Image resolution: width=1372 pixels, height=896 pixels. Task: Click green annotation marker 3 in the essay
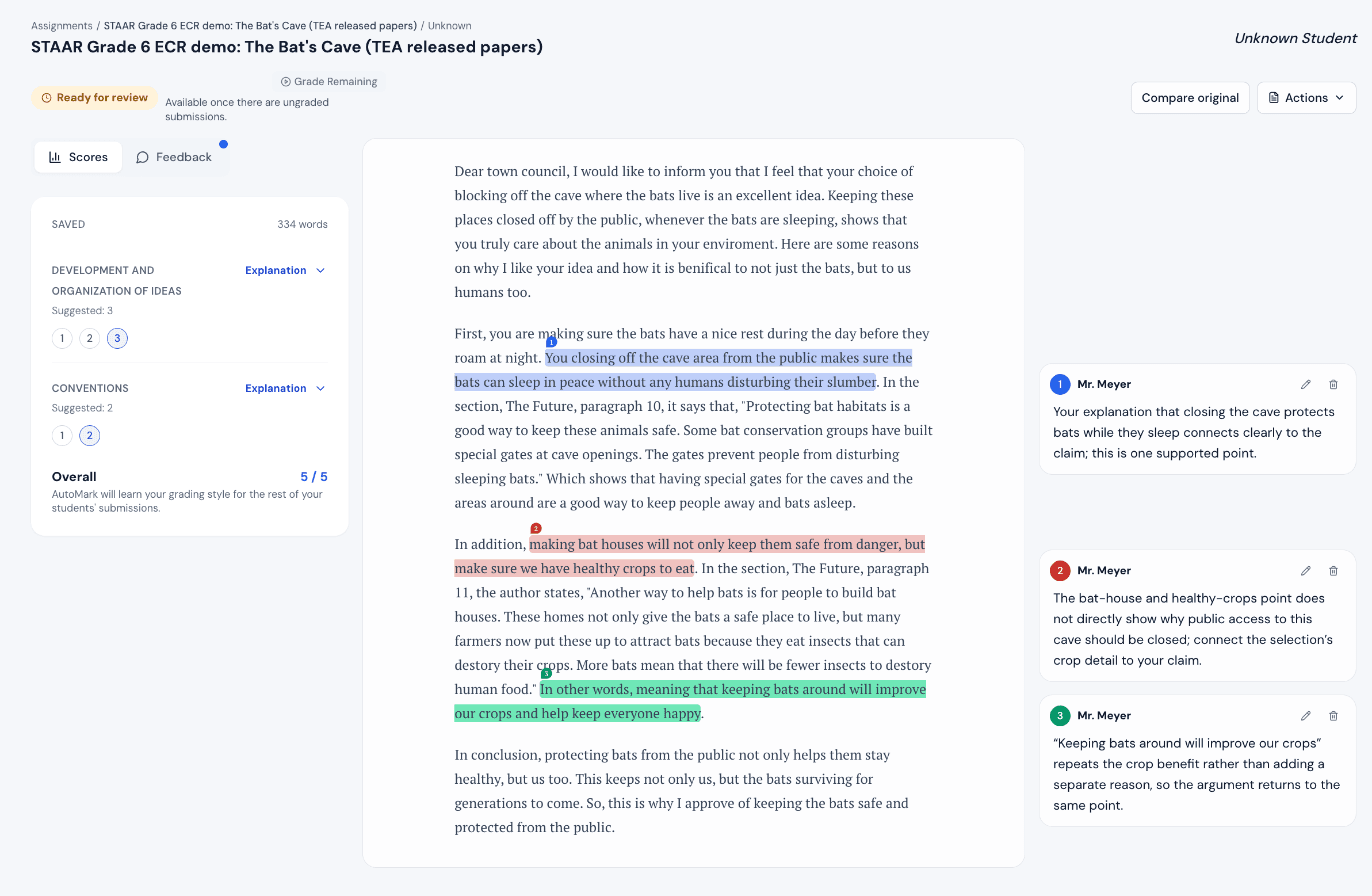click(546, 673)
